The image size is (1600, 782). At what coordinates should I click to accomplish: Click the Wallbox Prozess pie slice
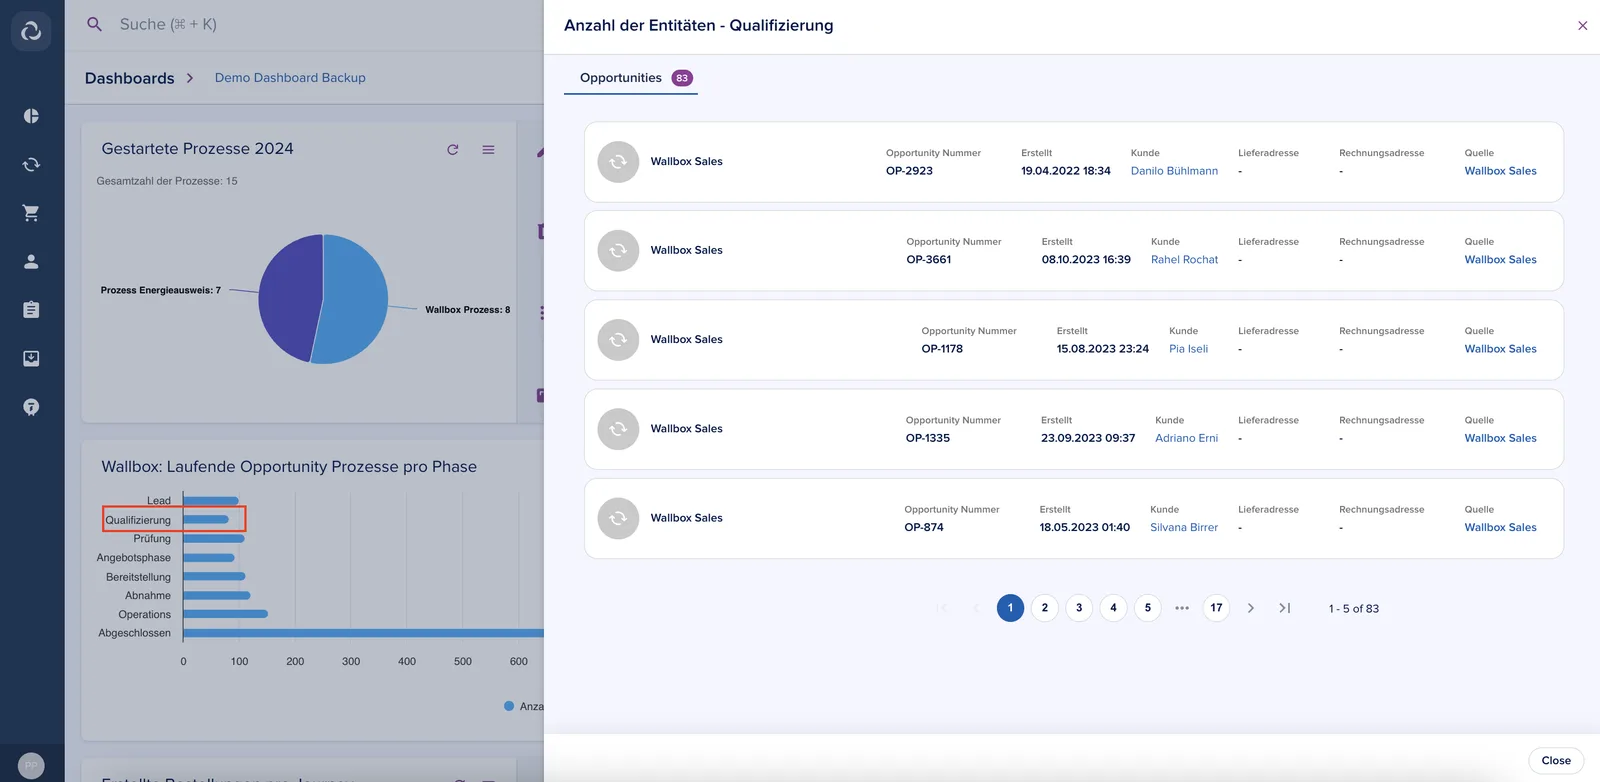click(x=355, y=300)
